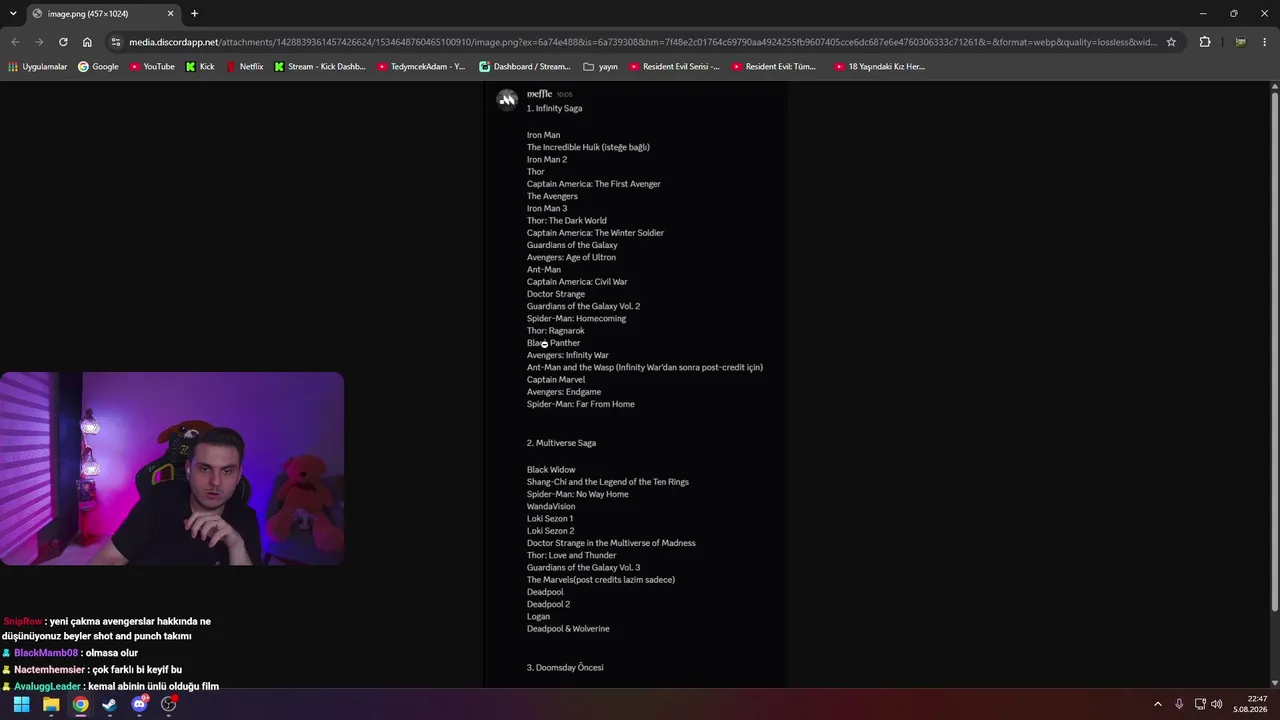Open the Extensions puzzle icon
This screenshot has width=1280, height=720.
coord(1204,42)
